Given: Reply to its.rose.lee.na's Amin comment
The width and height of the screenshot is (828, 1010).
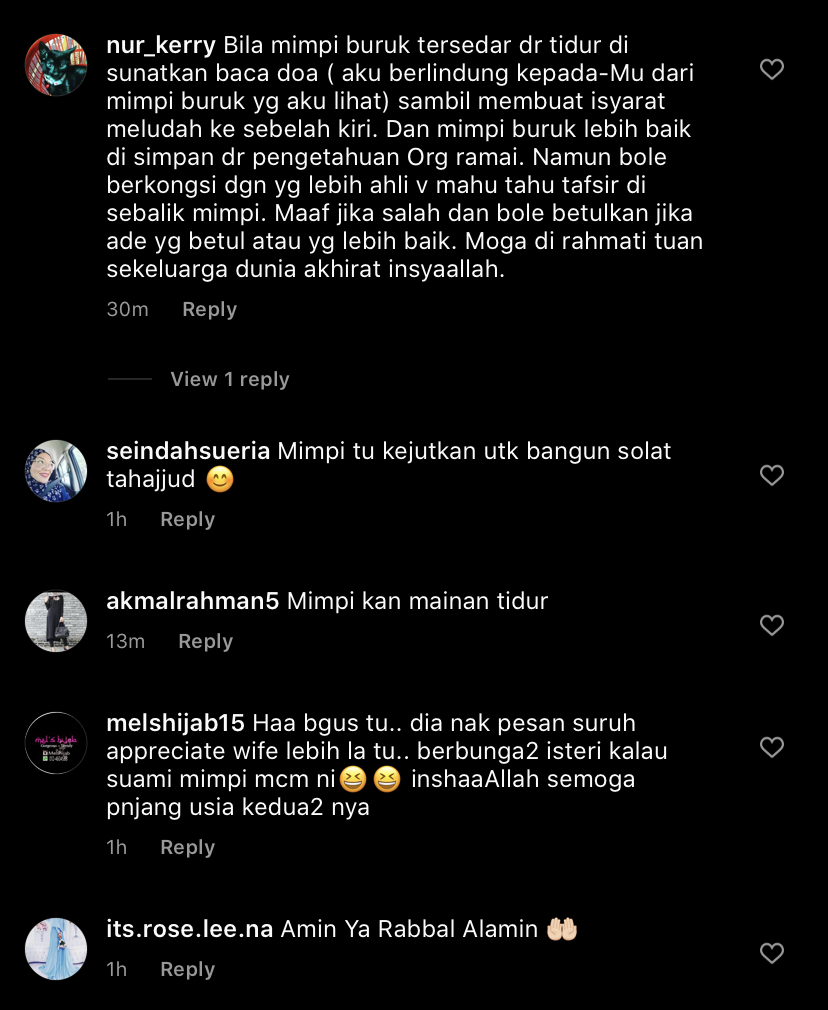Looking at the screenshot, I should point(188,969).
